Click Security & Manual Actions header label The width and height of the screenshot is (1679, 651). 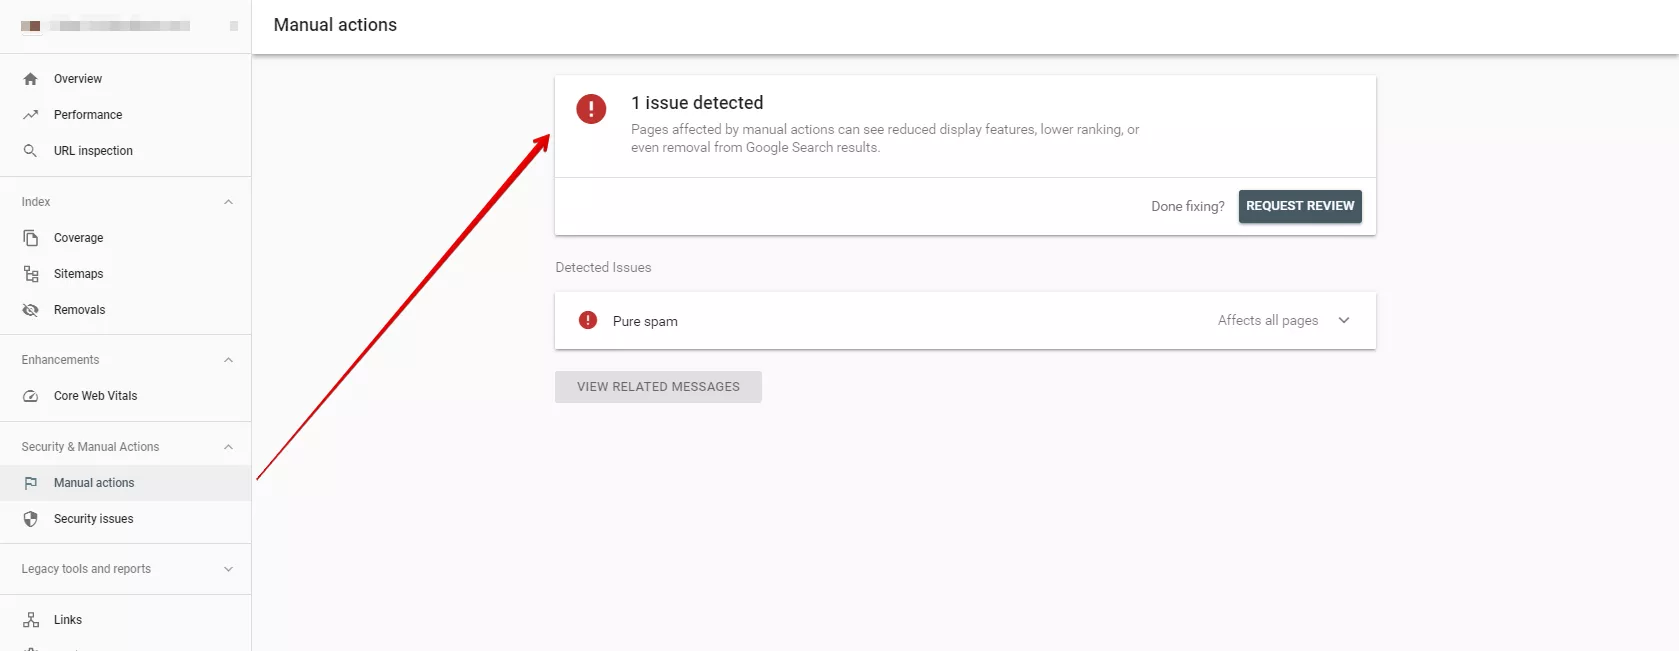pos(90,447)
